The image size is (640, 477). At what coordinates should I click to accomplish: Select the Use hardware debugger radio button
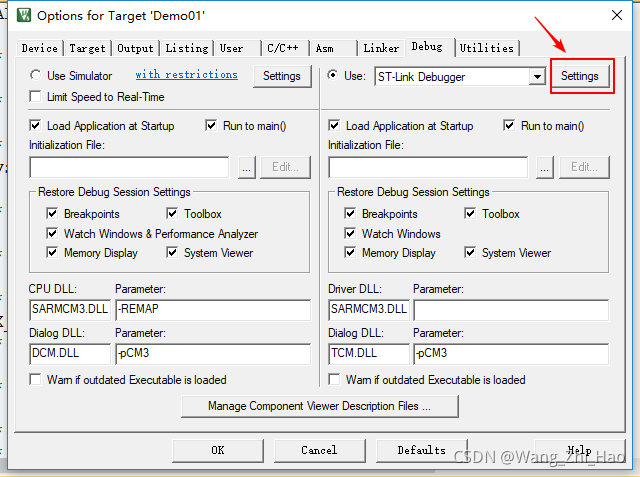(x=333, y=75)
